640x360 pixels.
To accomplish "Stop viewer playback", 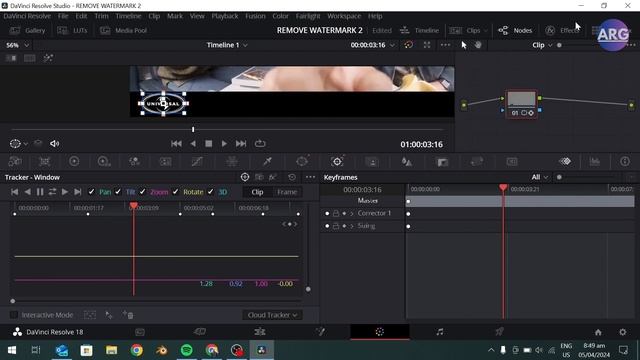I will tap(209, 144).
